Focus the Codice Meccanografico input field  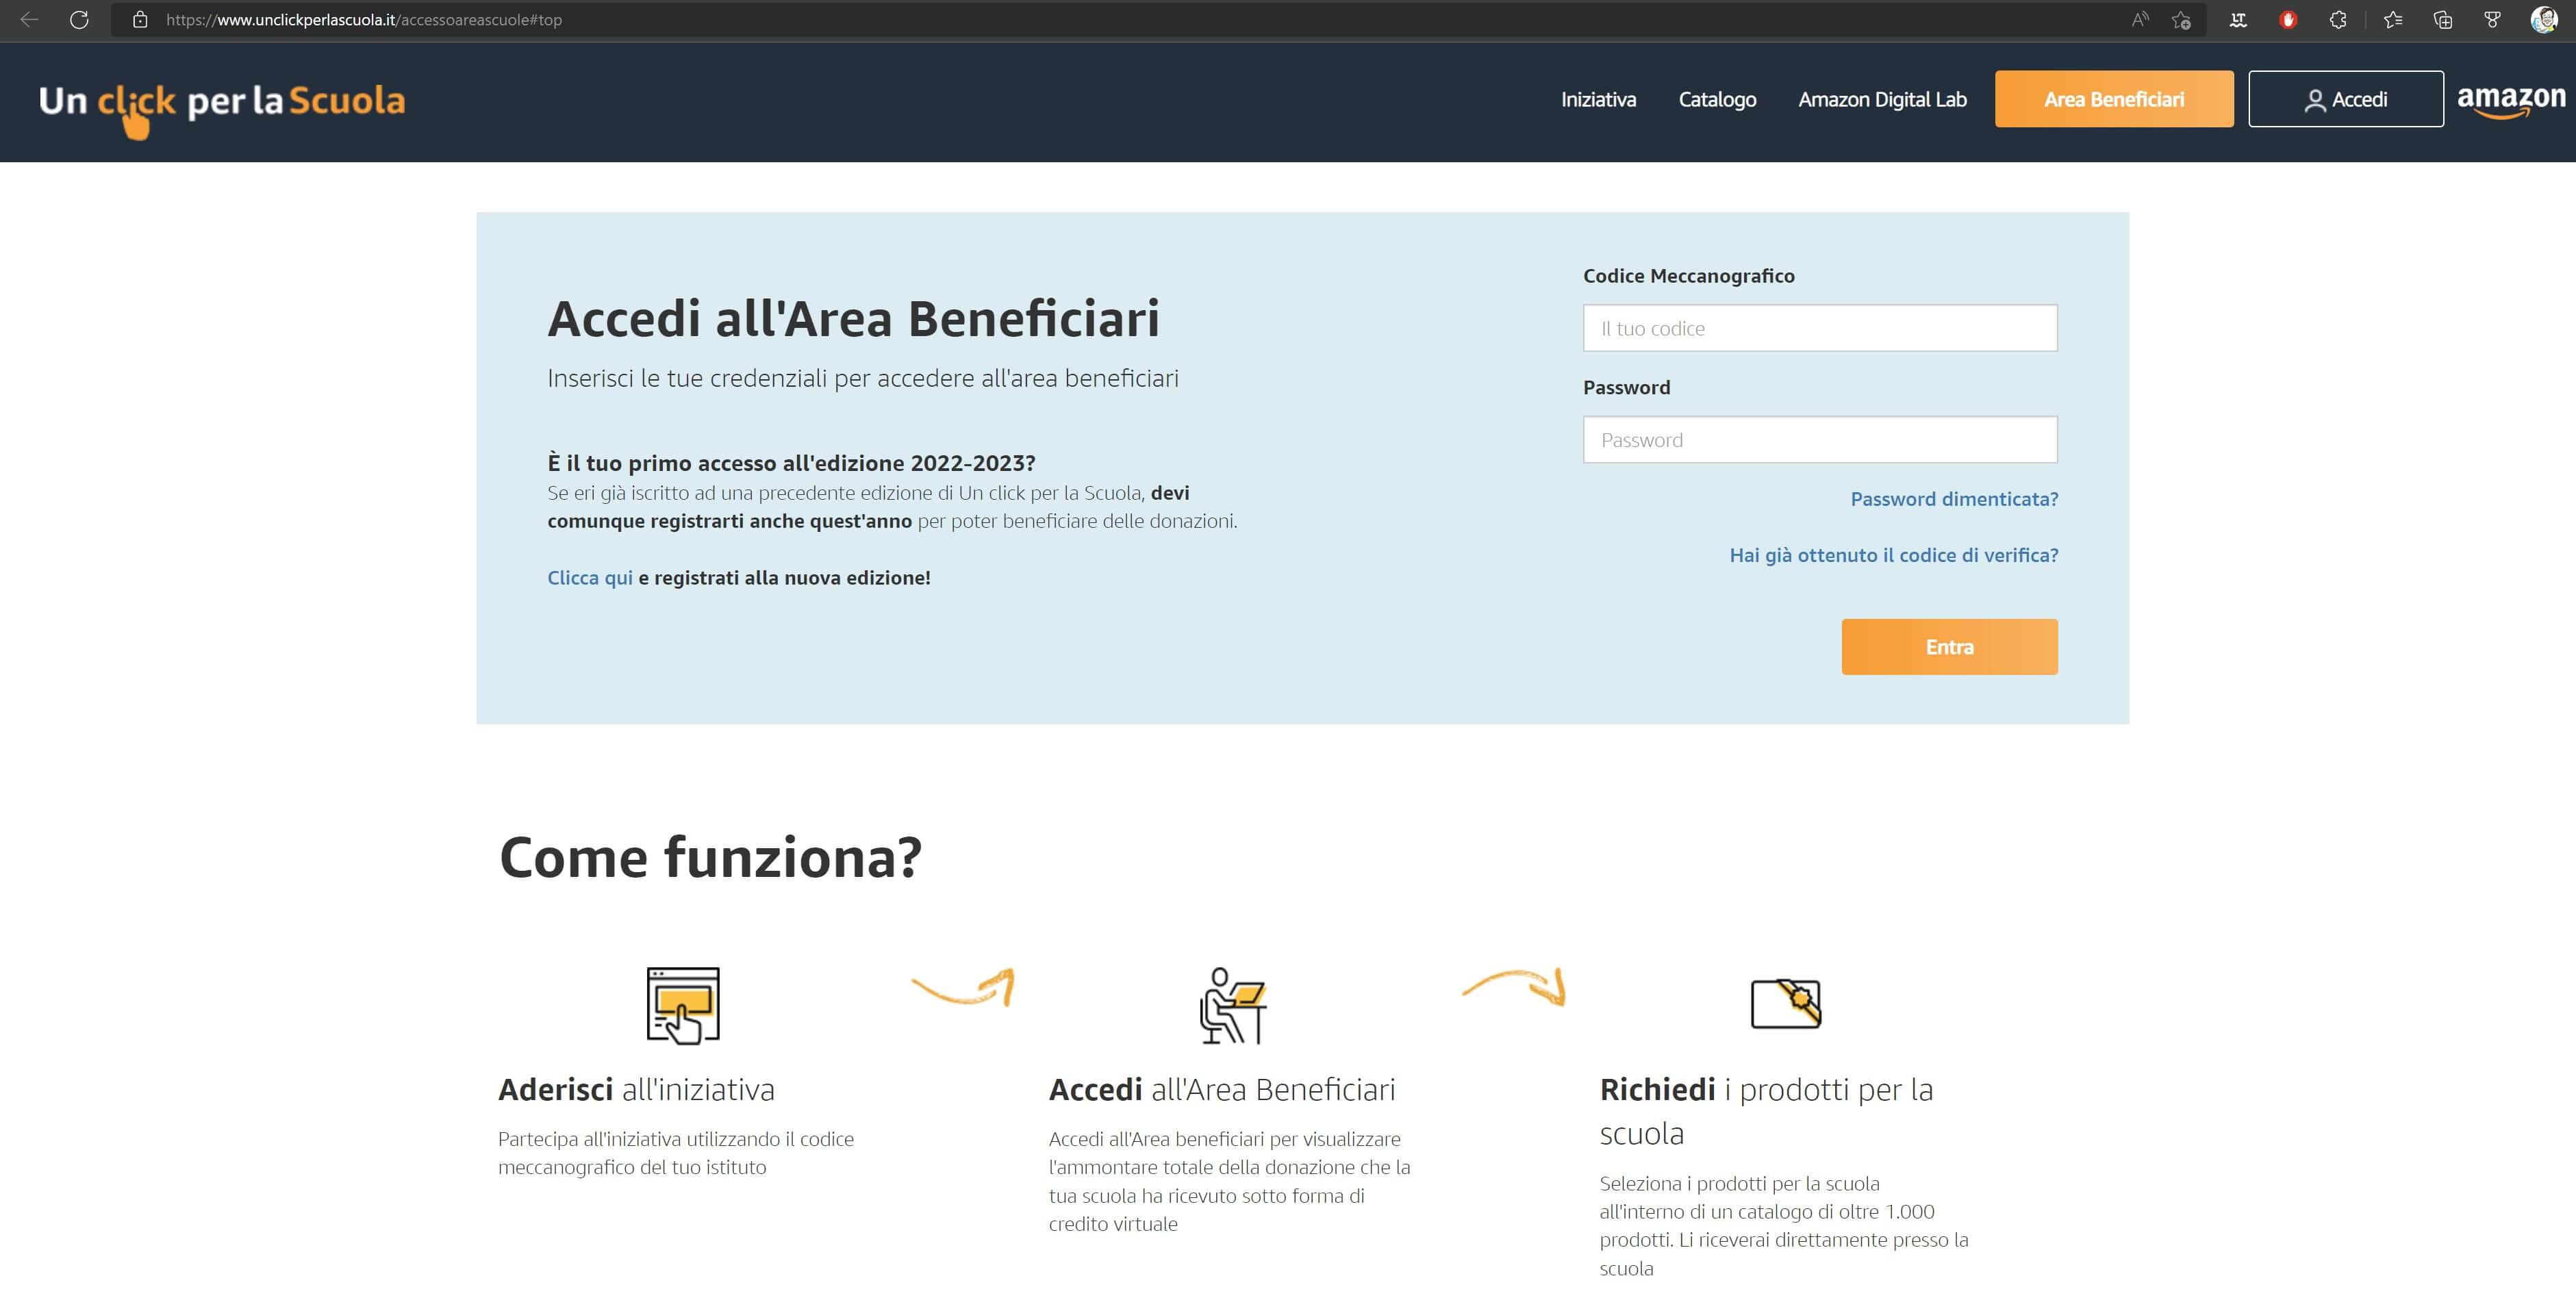tap(1819, 328)
